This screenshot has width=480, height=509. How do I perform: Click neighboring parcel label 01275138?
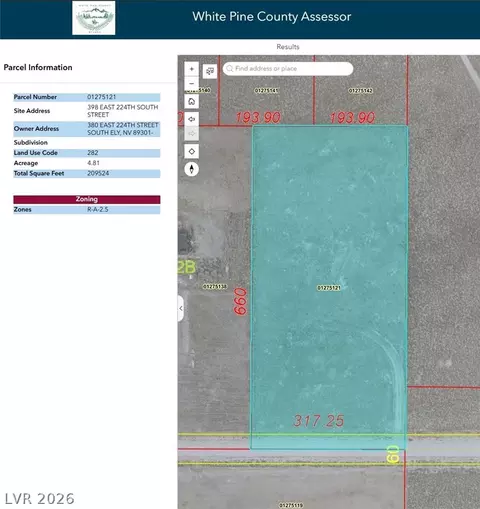click(215, 287)
